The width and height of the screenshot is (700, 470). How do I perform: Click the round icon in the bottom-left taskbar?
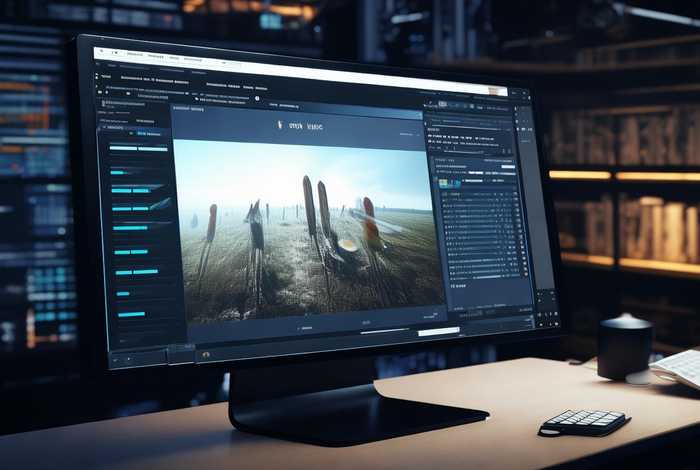pos(205,353)
